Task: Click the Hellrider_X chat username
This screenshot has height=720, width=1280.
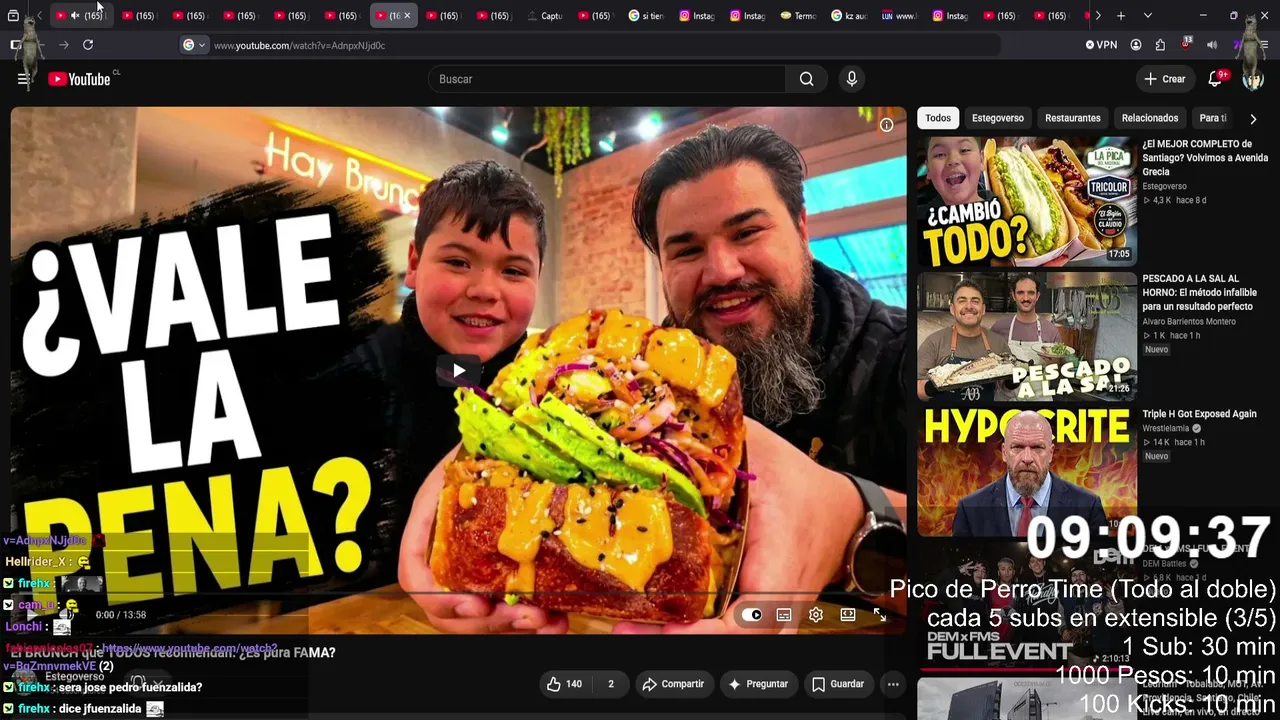Action: click(x=35, y=562)
